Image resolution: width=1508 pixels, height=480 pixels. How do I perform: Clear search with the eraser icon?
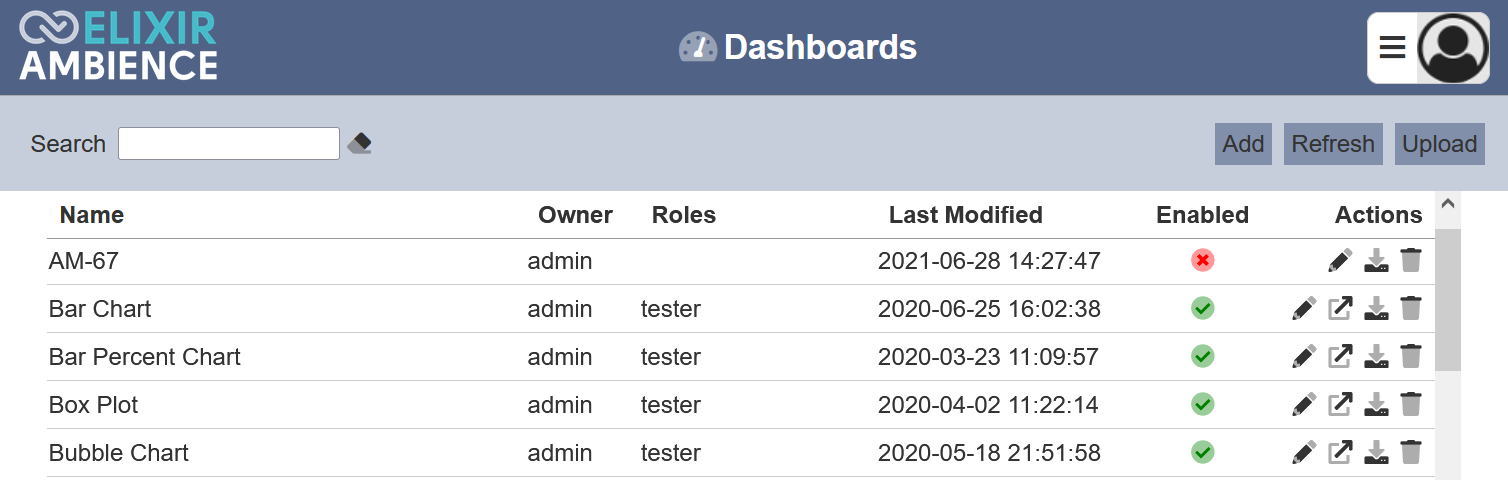tap(360, 144)
